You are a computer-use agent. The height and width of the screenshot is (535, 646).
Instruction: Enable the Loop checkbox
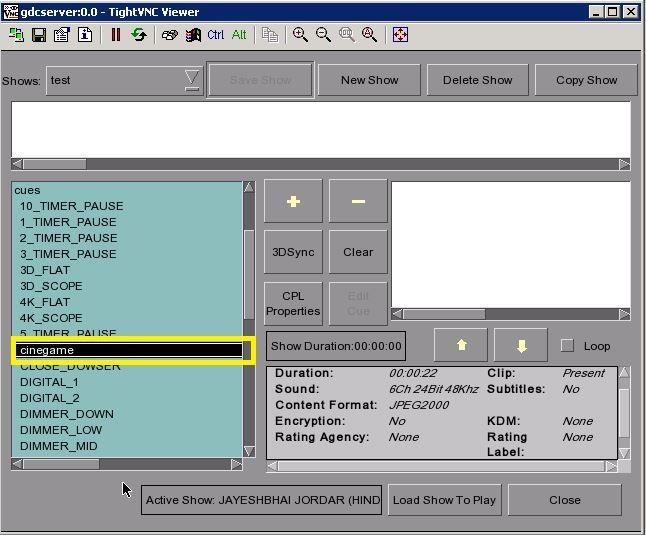[x=567, y=345]
